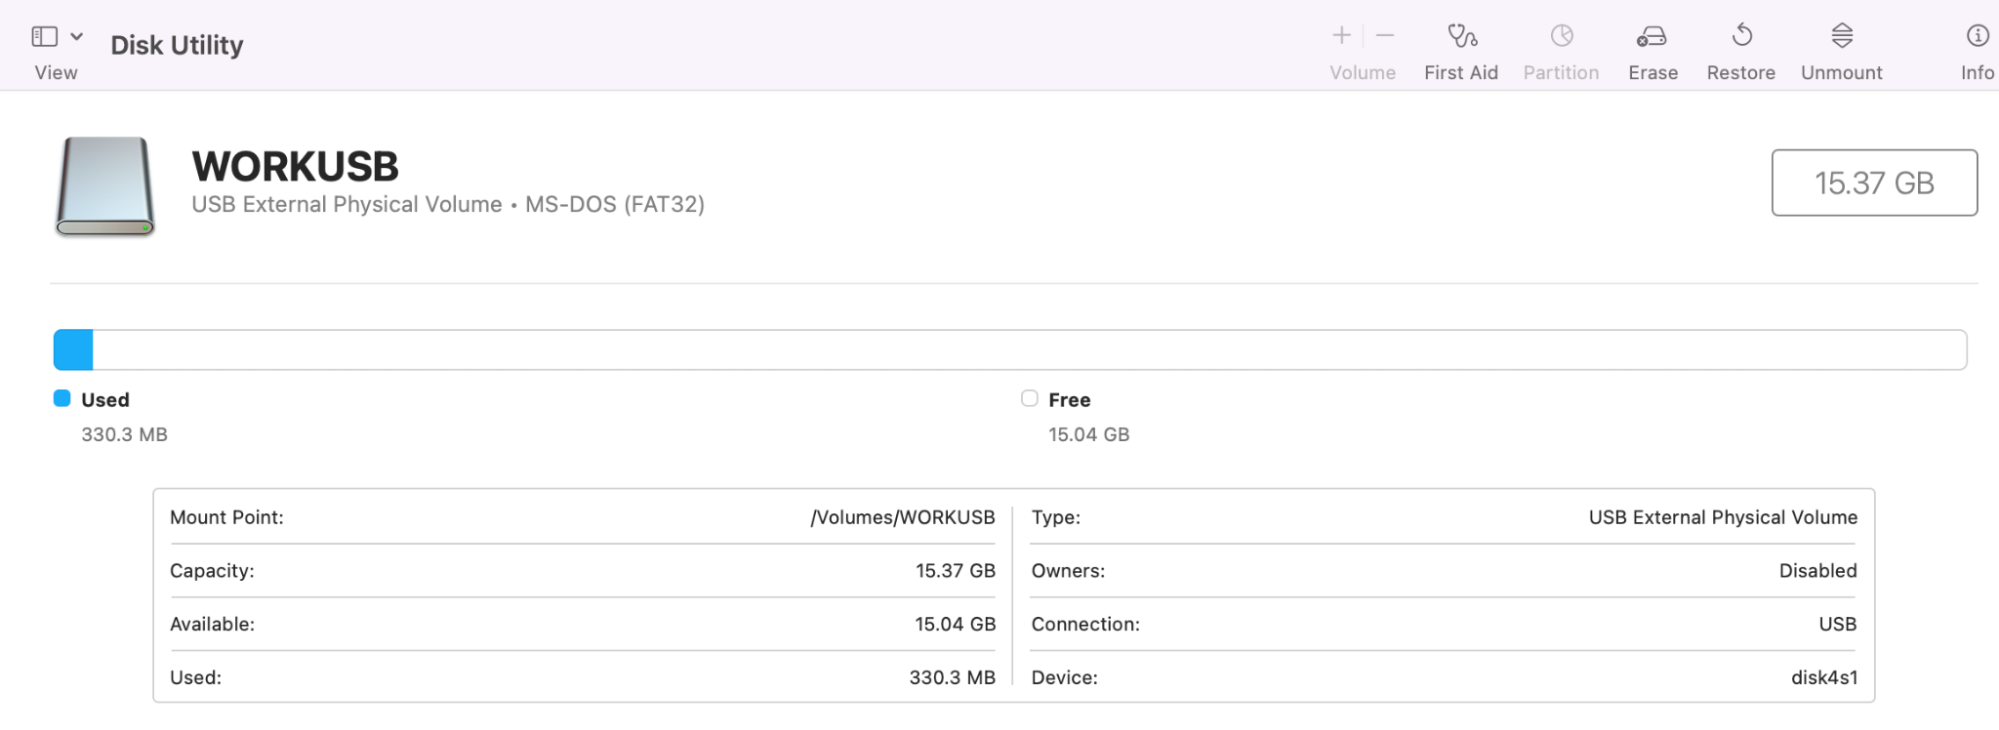Click the Type label in the table
The height and width of the screenshot is (730, 1999).
(x=1056, y=517)
